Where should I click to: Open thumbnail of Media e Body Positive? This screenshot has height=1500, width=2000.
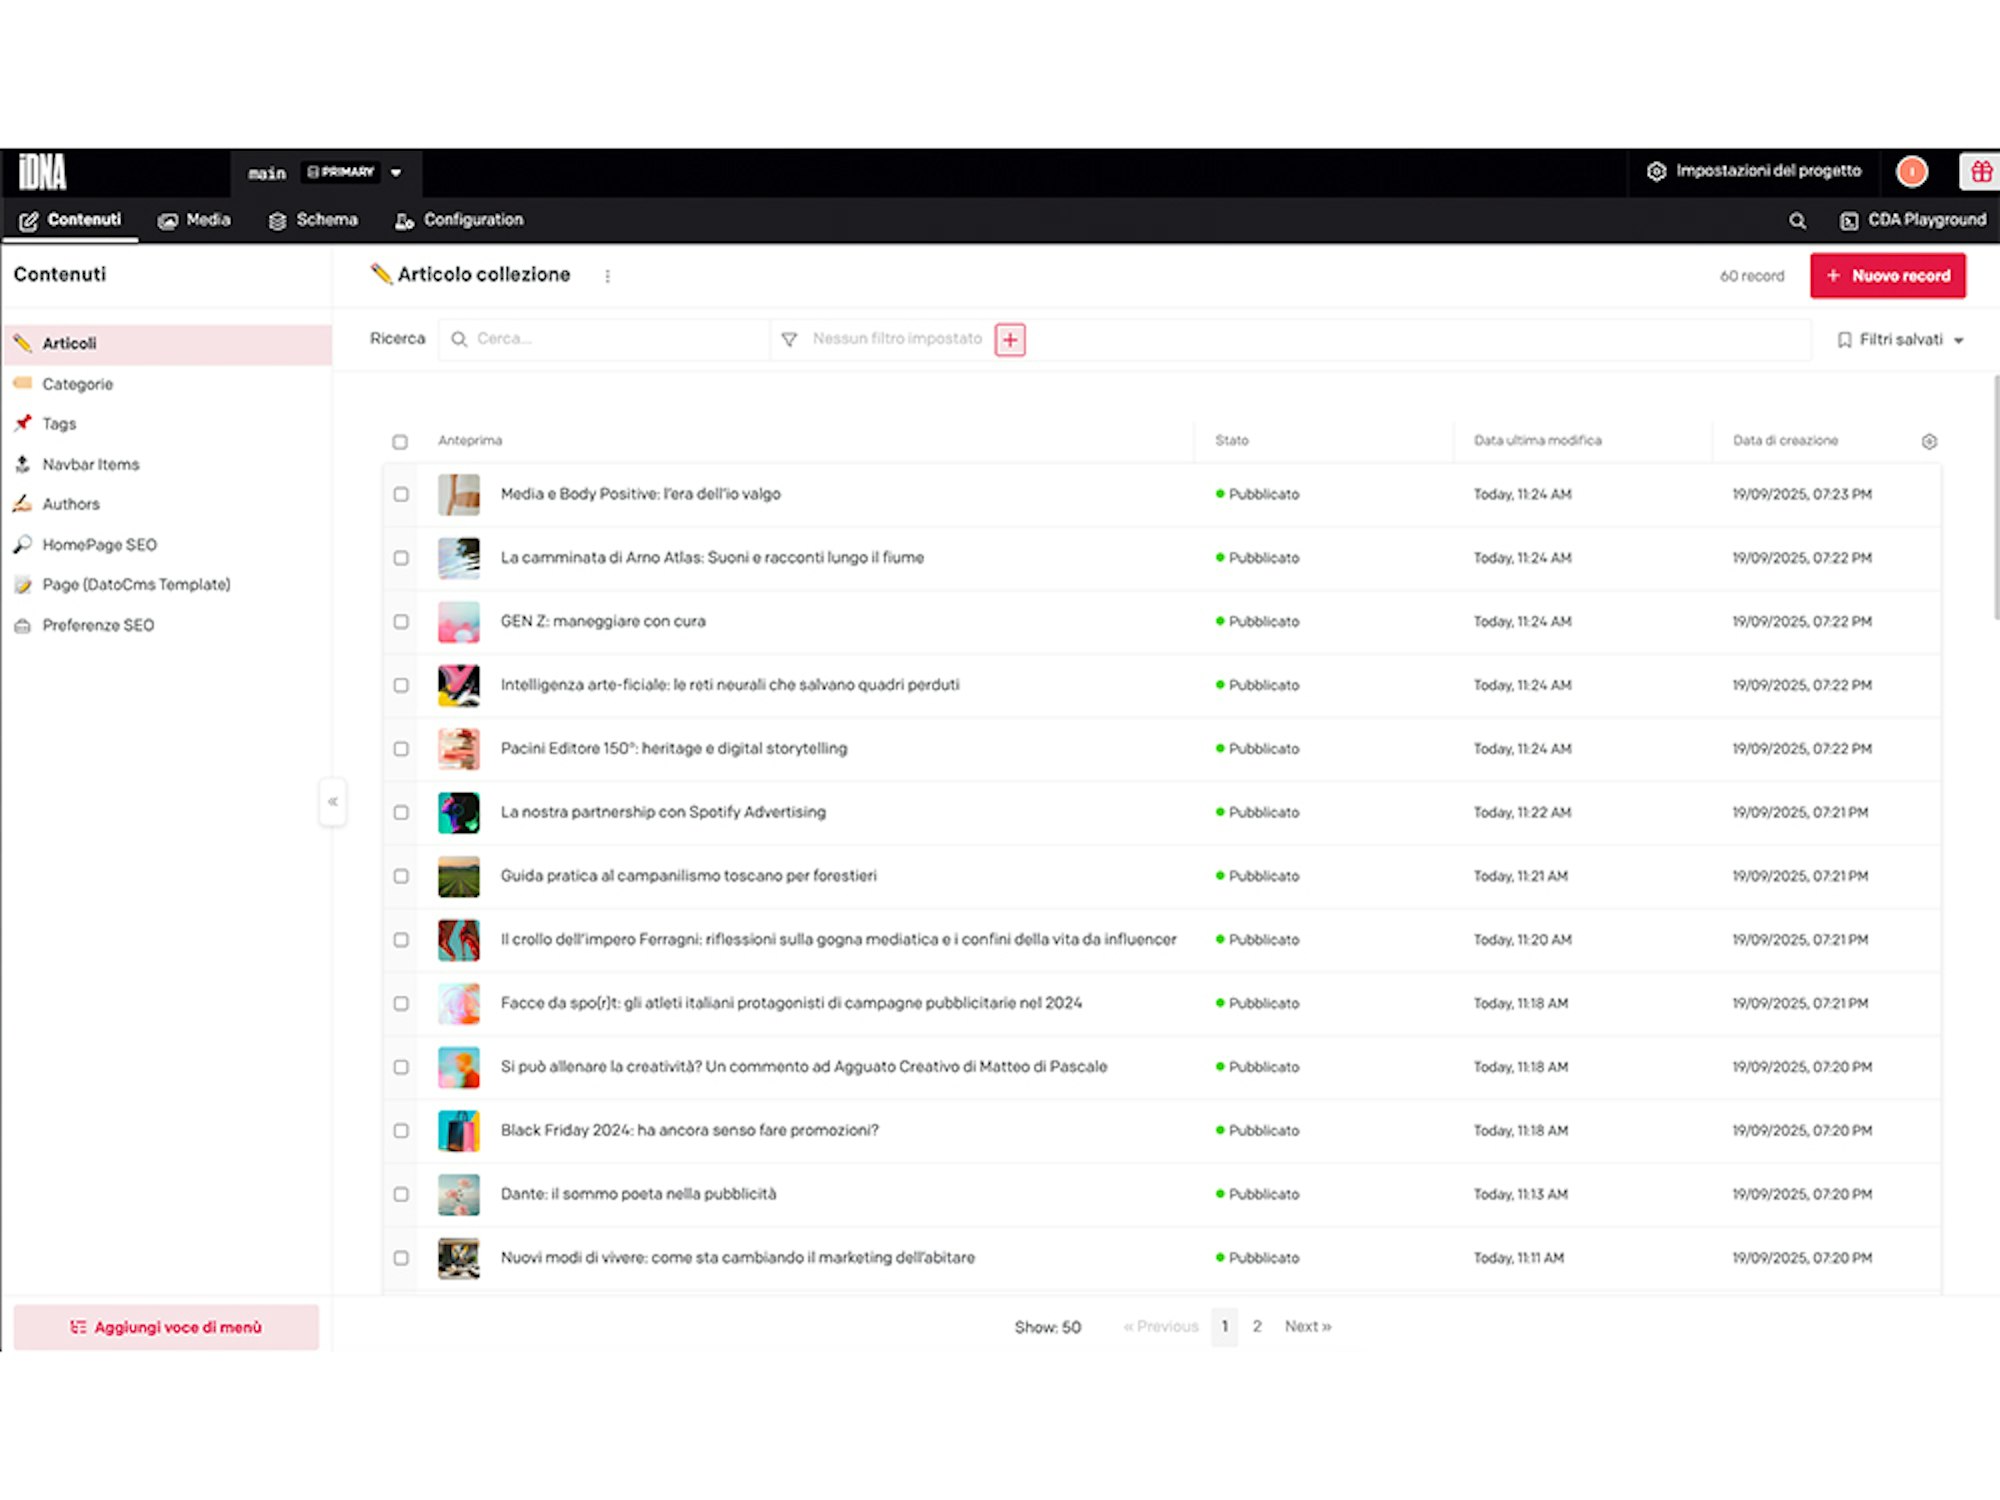click(459, 495)
